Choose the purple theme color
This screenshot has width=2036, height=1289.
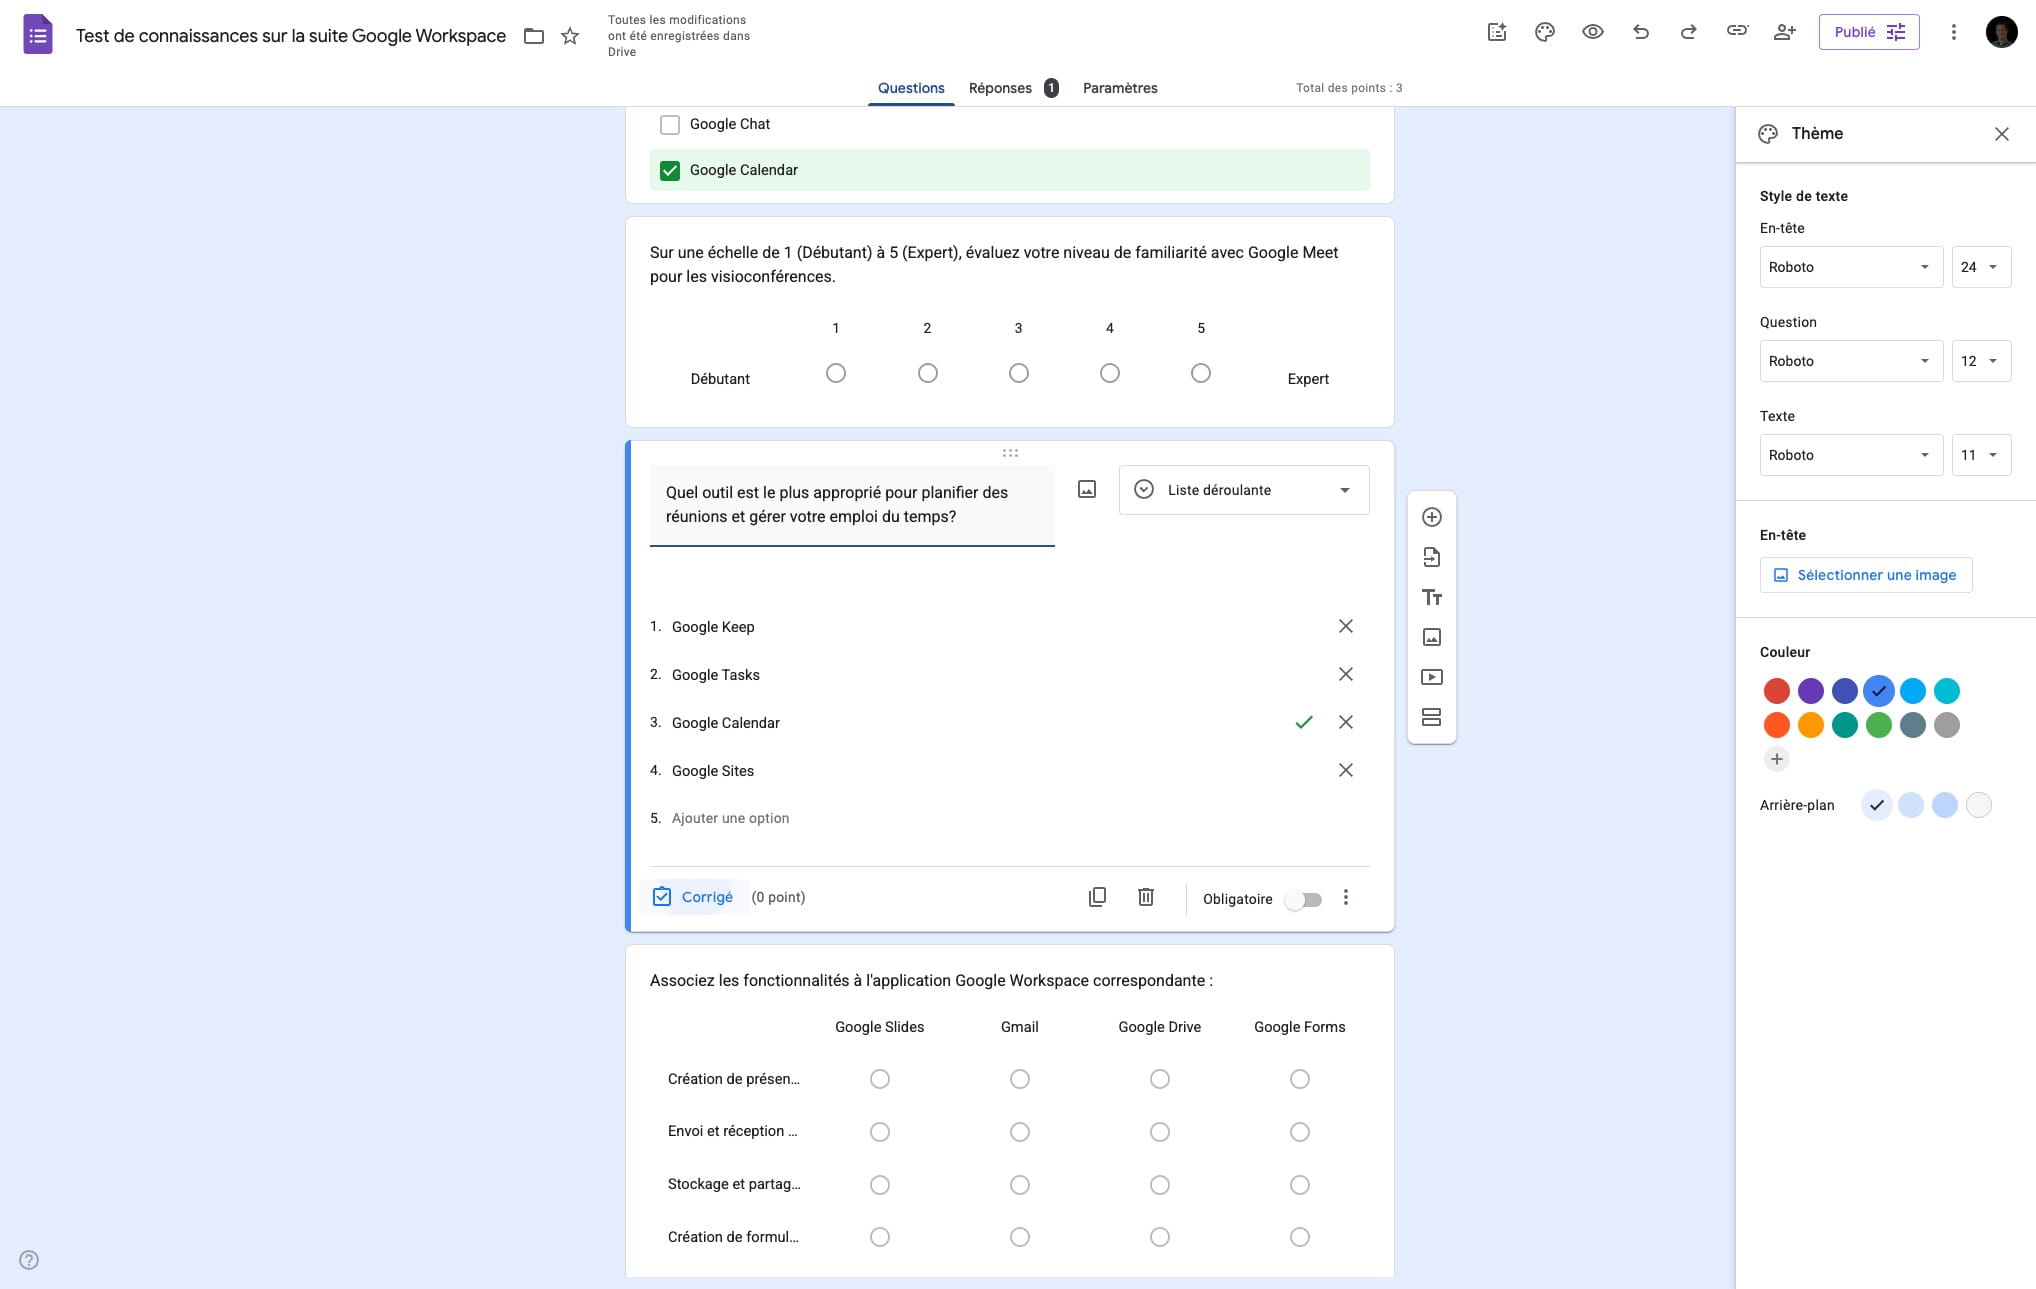1811,691
